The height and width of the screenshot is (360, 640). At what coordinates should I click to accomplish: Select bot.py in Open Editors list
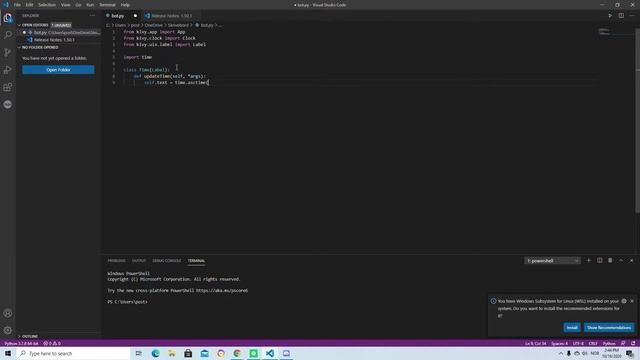58,32
